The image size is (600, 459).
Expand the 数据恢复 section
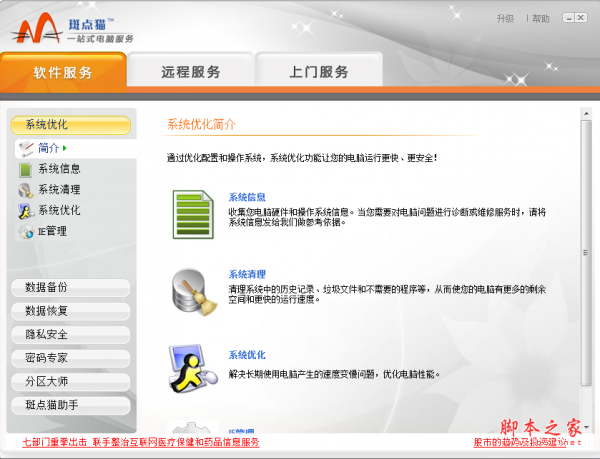71,311
